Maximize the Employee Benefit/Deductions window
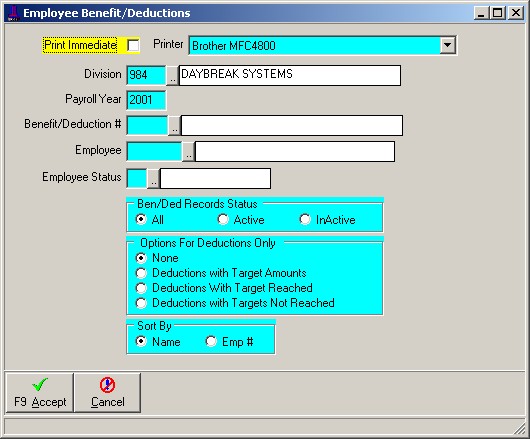Image resolution: width=530 pixels, height=439 pixels. click(498, 13)
